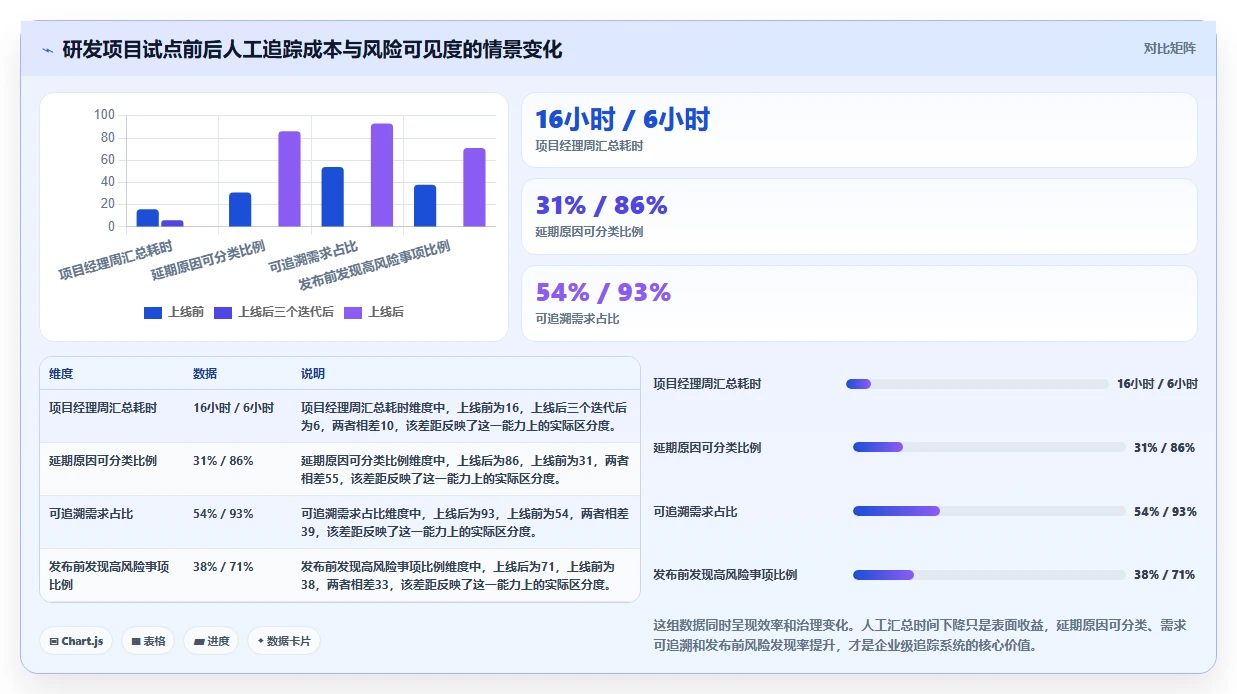Click the summary paragraph starting 这组数据同时呈现
The height and width of the screenshot is (694, 1237).
point(920,635)
